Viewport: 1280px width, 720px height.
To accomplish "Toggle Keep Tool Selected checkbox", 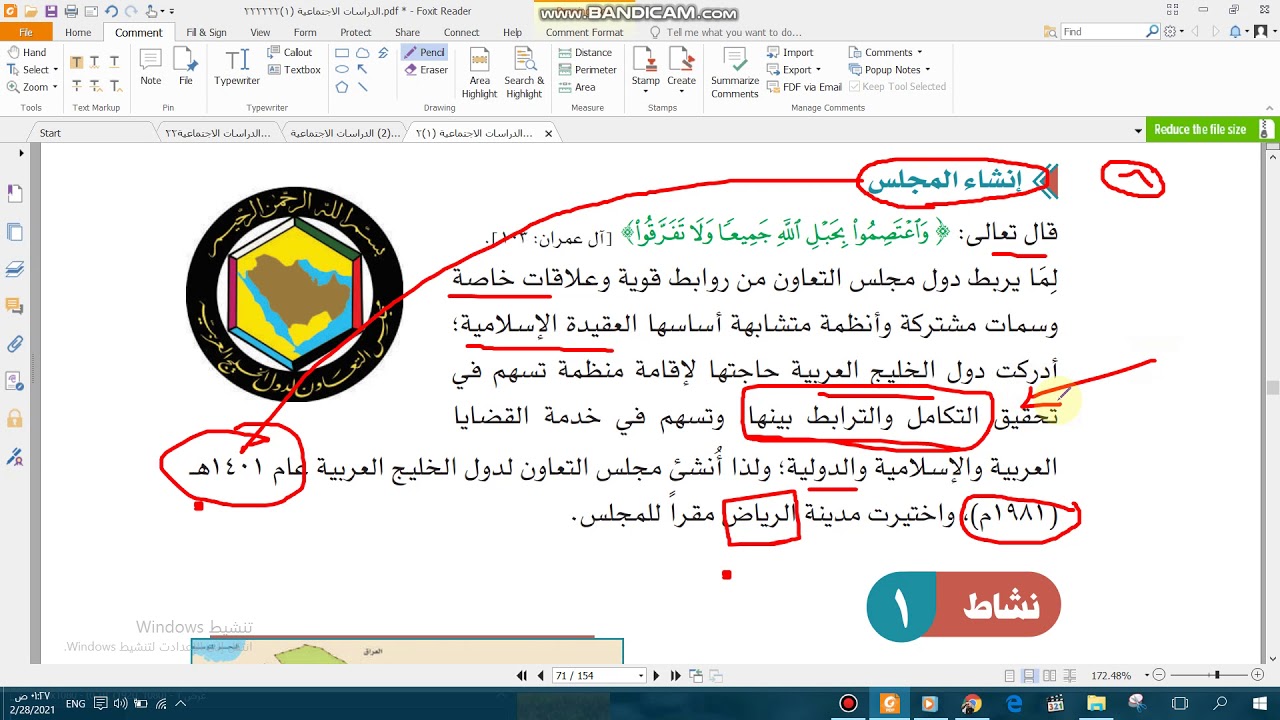I will [x=898, y=87].
